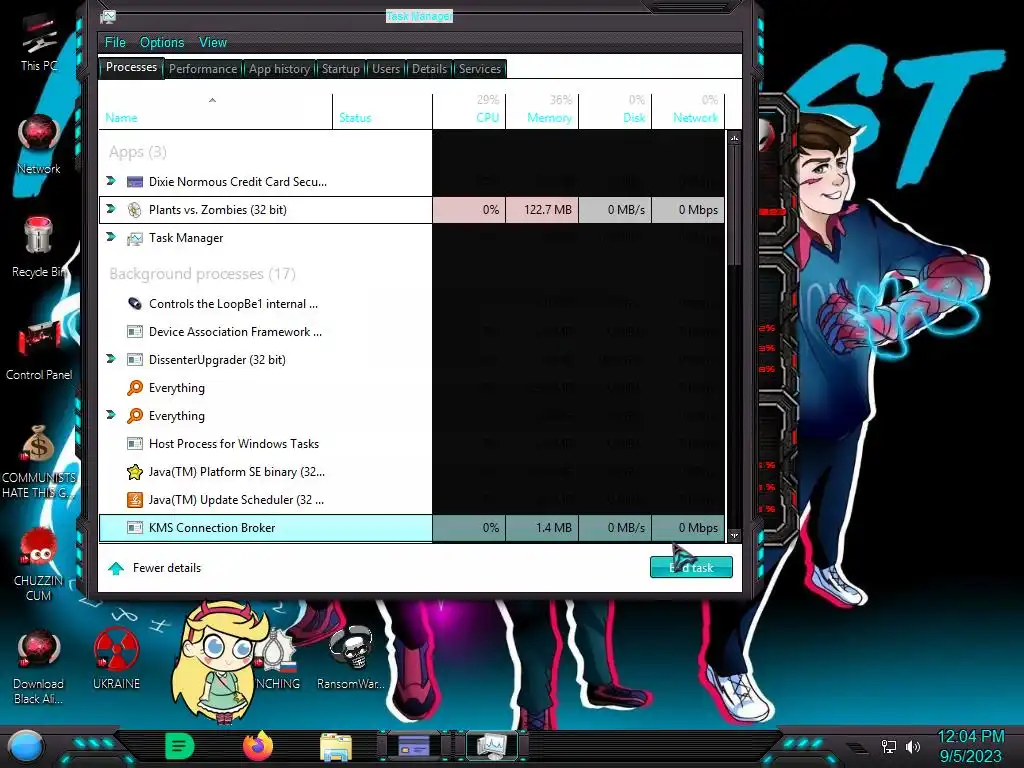The height and width of the screenshot is (768, 1024).
Task: Click the LoopBe1 internal process icon
Action: [x=135, y=304]
